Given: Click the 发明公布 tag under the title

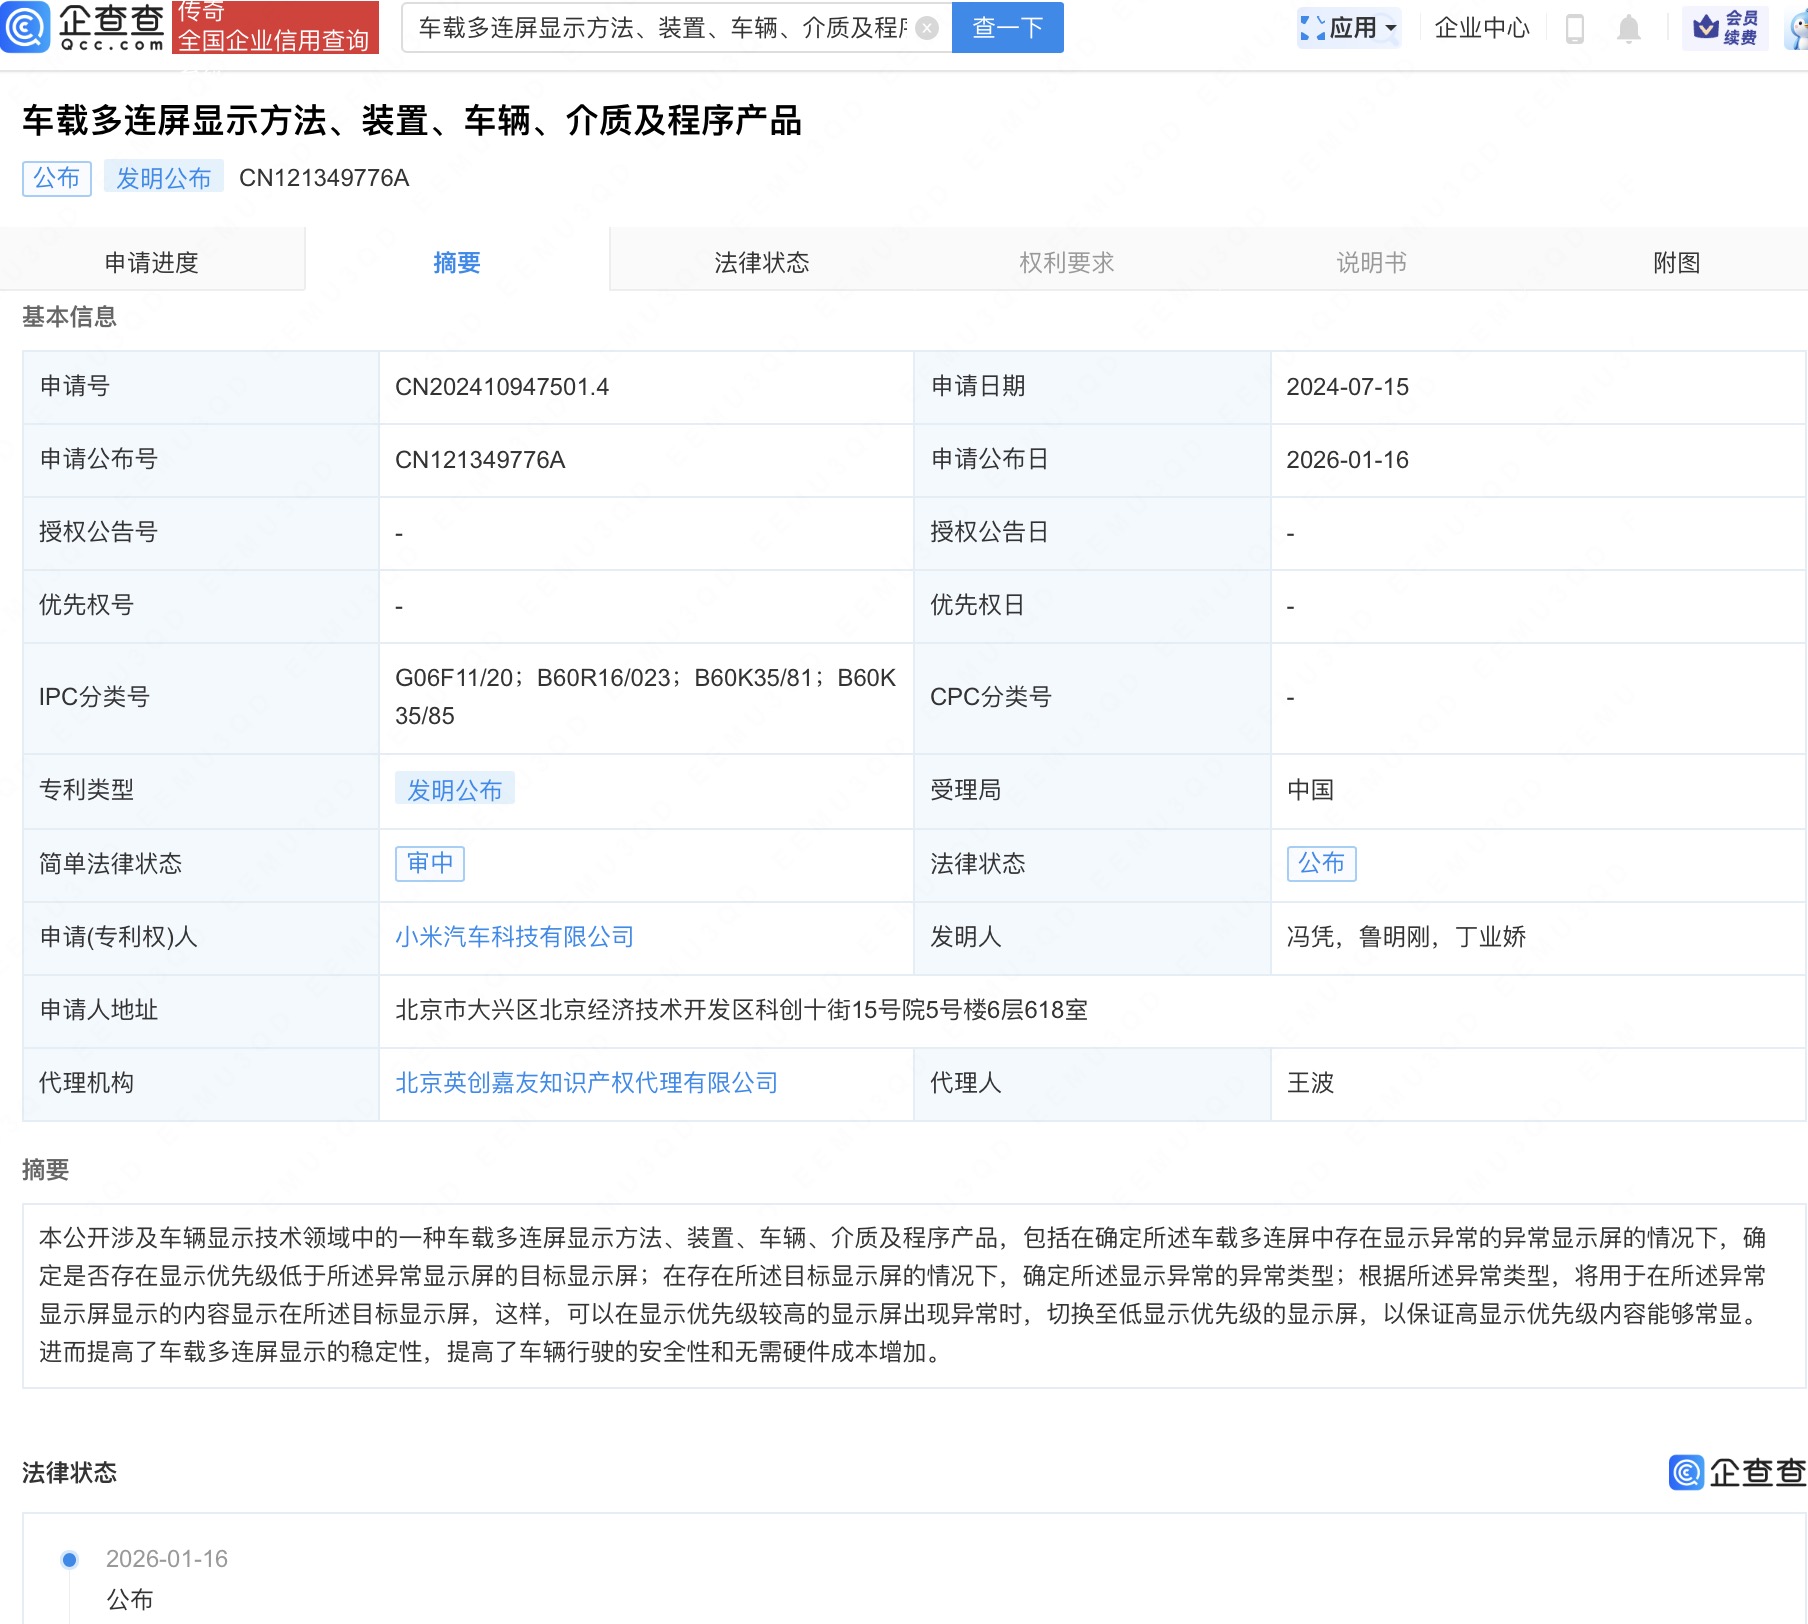Looking at the screenshot, I should coord(163,178).
